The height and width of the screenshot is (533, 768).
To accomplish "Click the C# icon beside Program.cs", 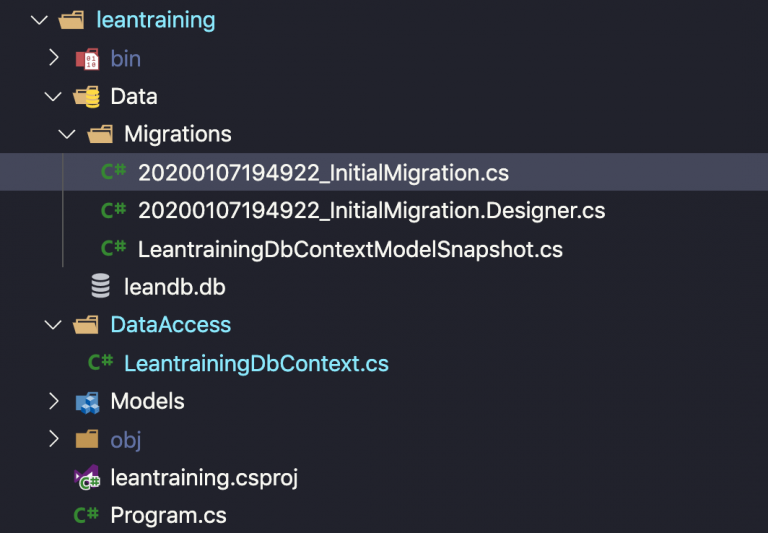I will 87,516.
